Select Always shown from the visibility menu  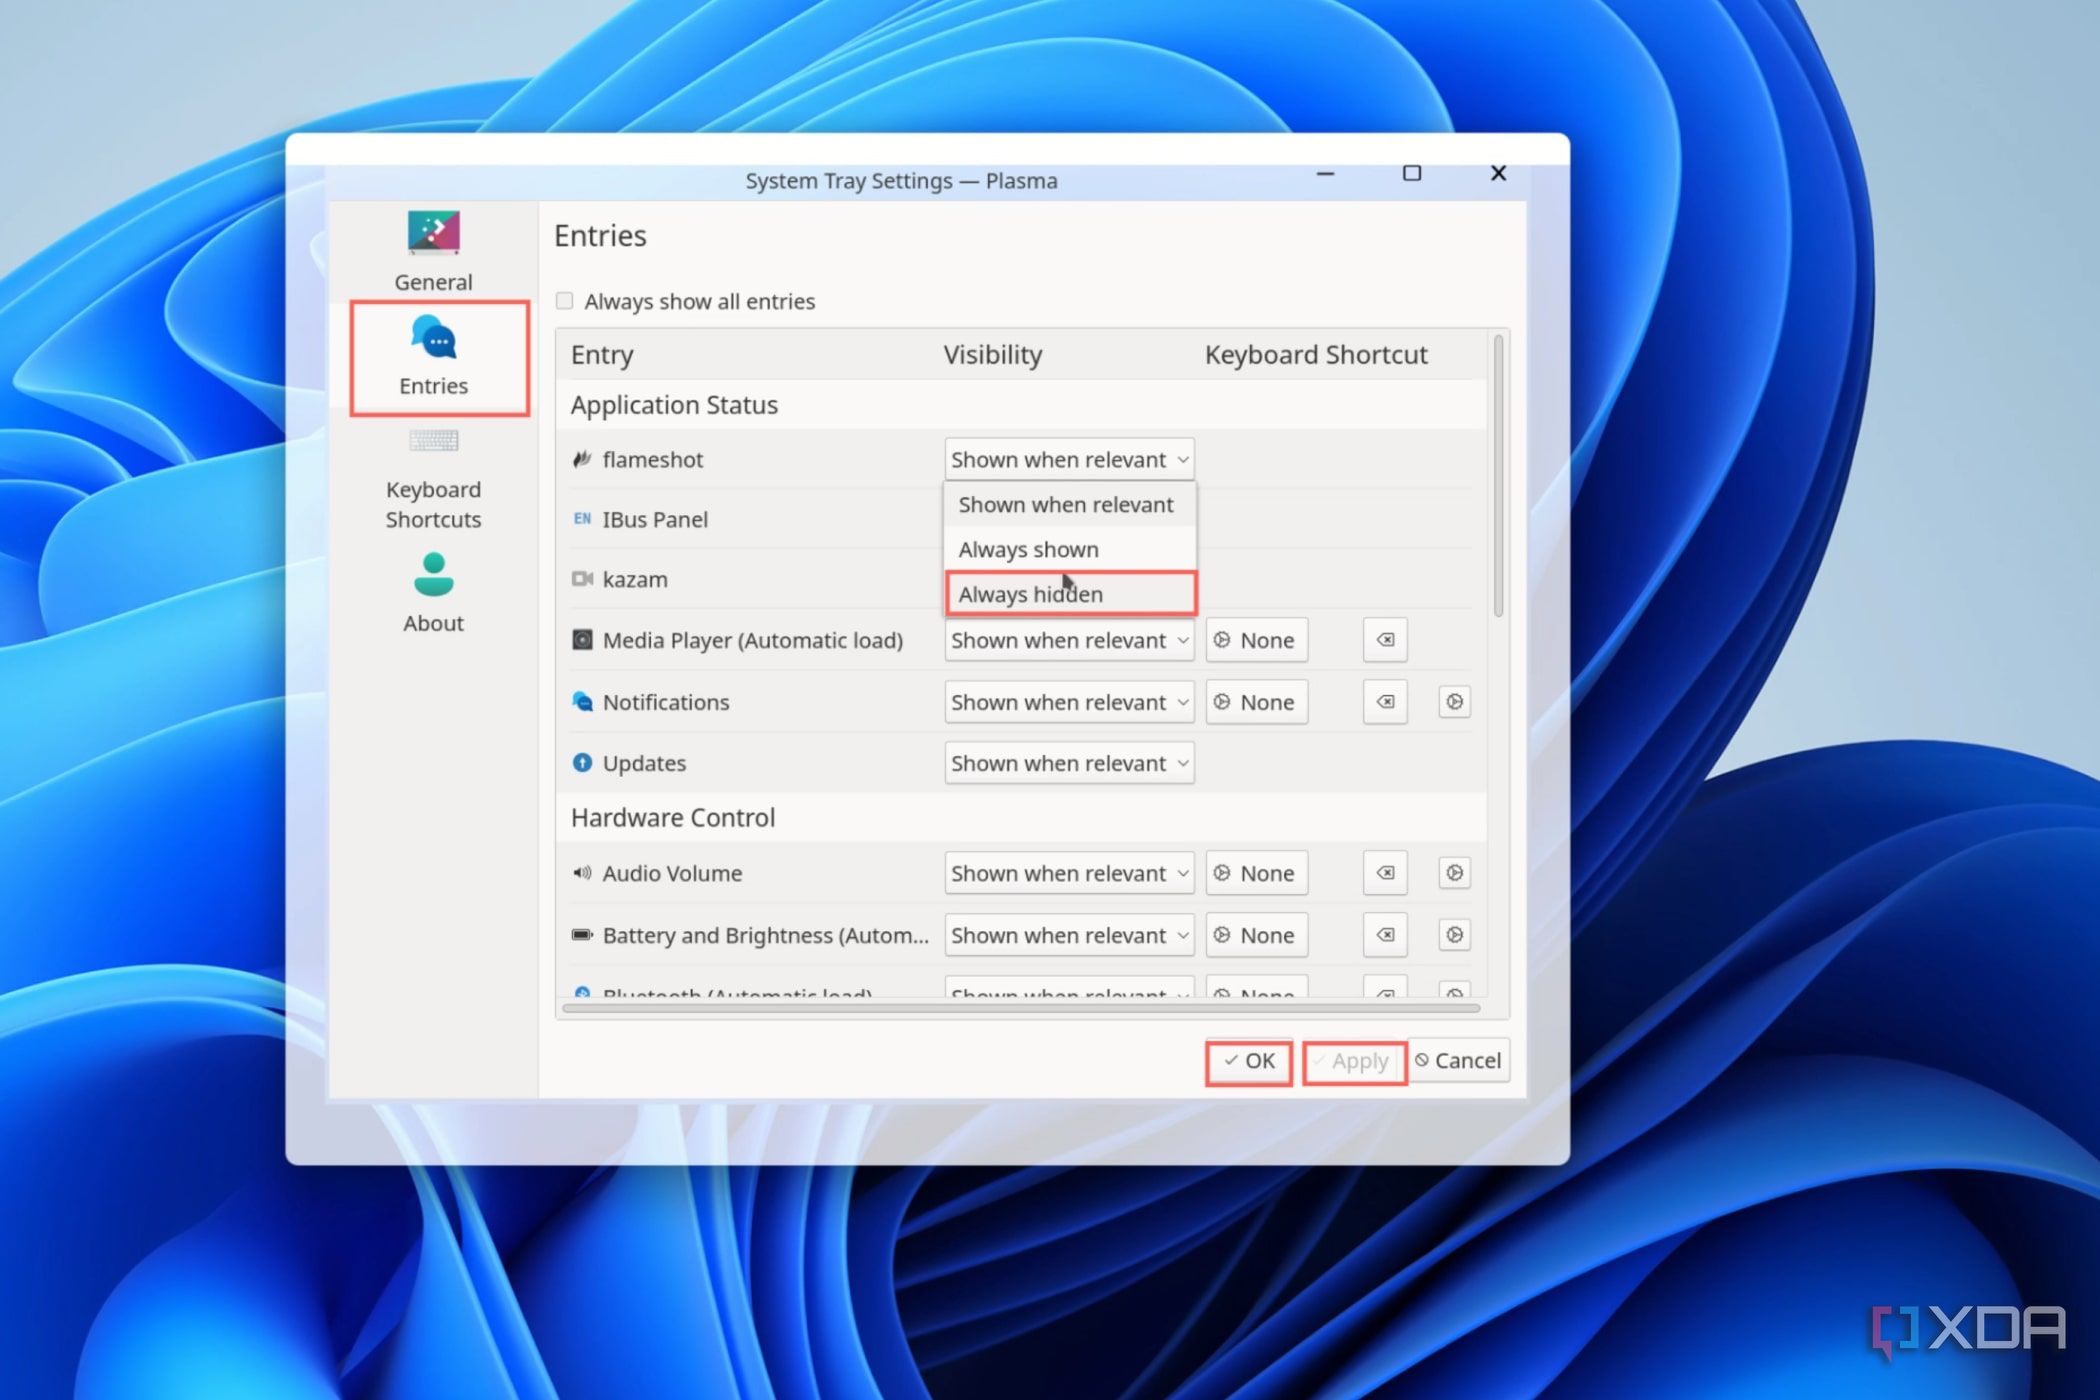(1028, 549)
